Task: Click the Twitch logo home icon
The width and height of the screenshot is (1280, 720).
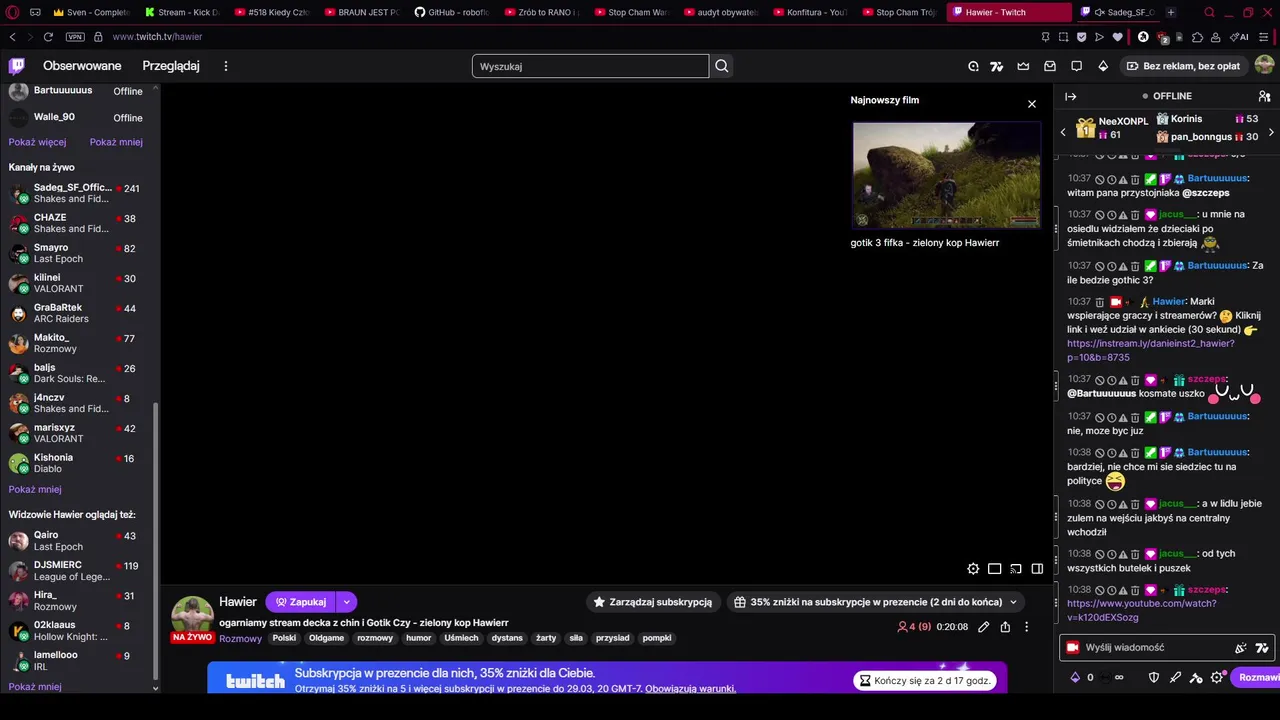Action: click(x=17, y=66)
